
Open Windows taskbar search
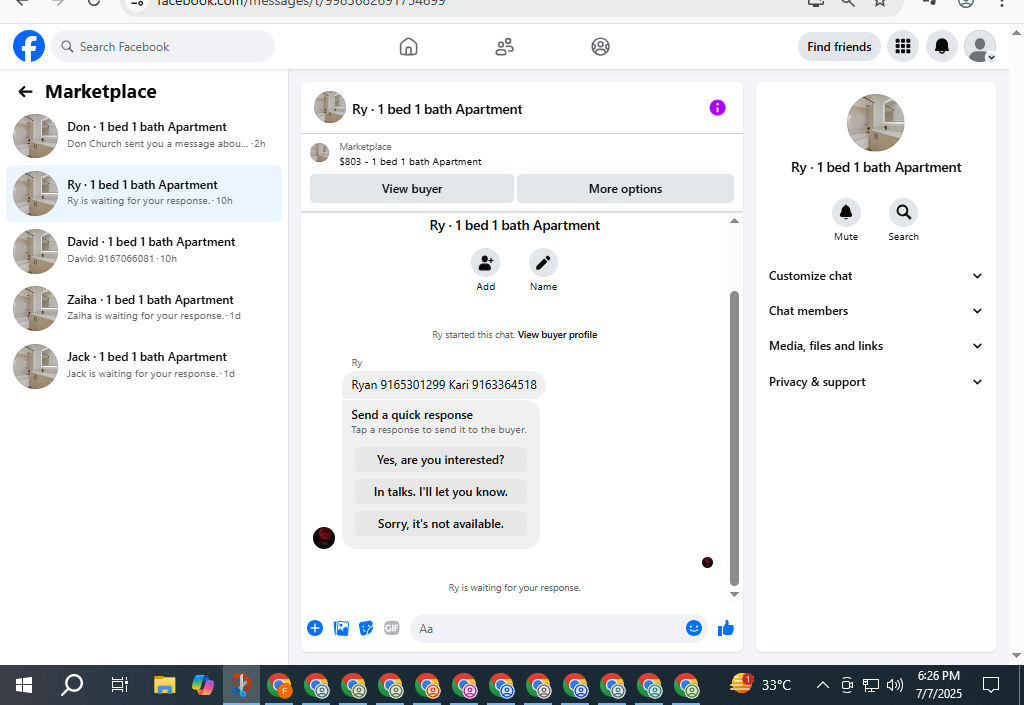tap(72, 685)
